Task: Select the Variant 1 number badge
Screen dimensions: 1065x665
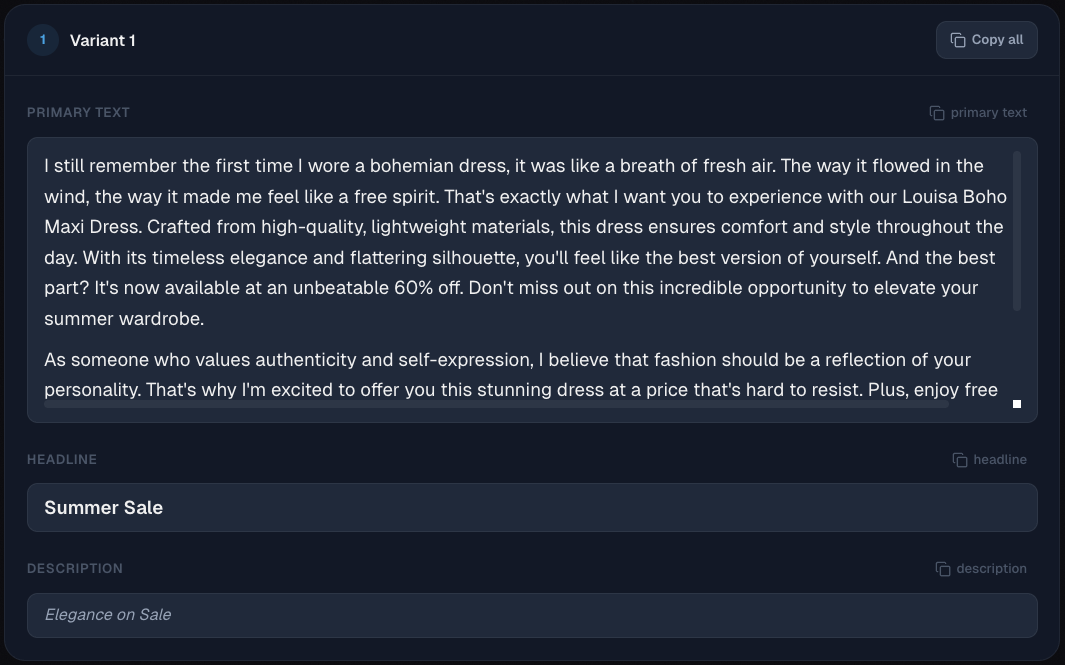Action: tap(42, 40)
